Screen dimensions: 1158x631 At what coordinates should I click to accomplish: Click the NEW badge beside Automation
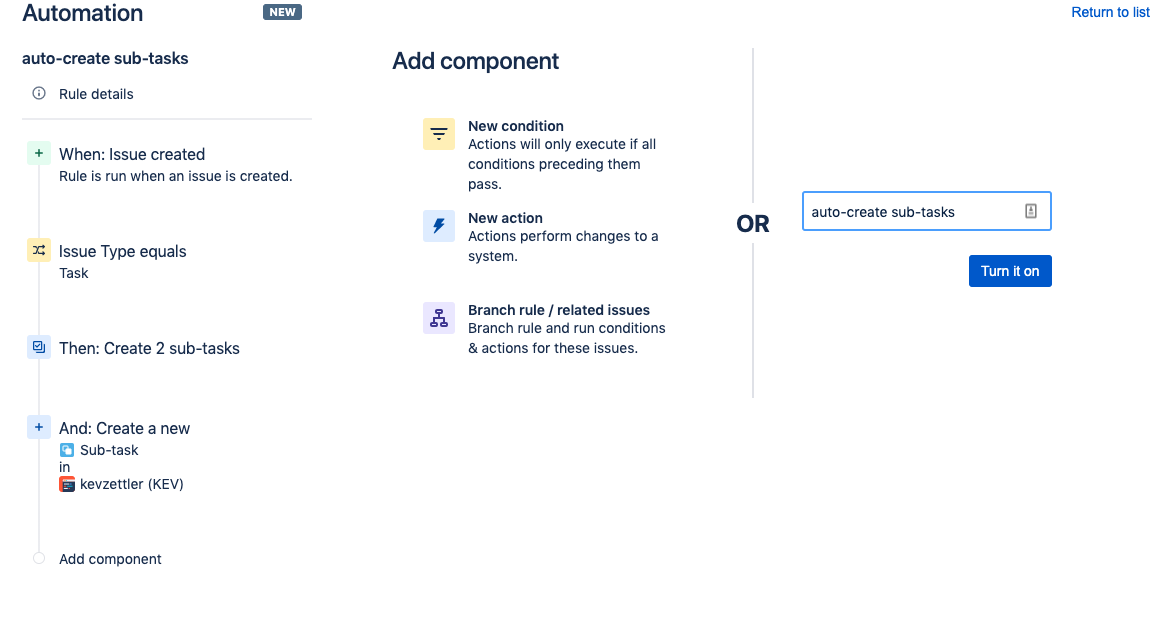(282, 12)
